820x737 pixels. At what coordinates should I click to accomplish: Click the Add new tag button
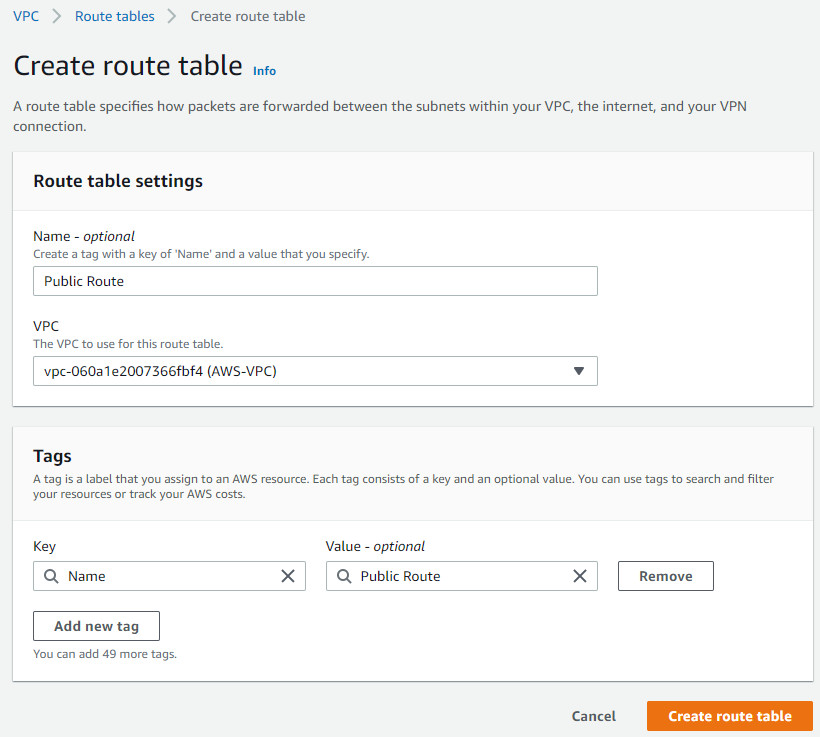click(x=96, y=626)
